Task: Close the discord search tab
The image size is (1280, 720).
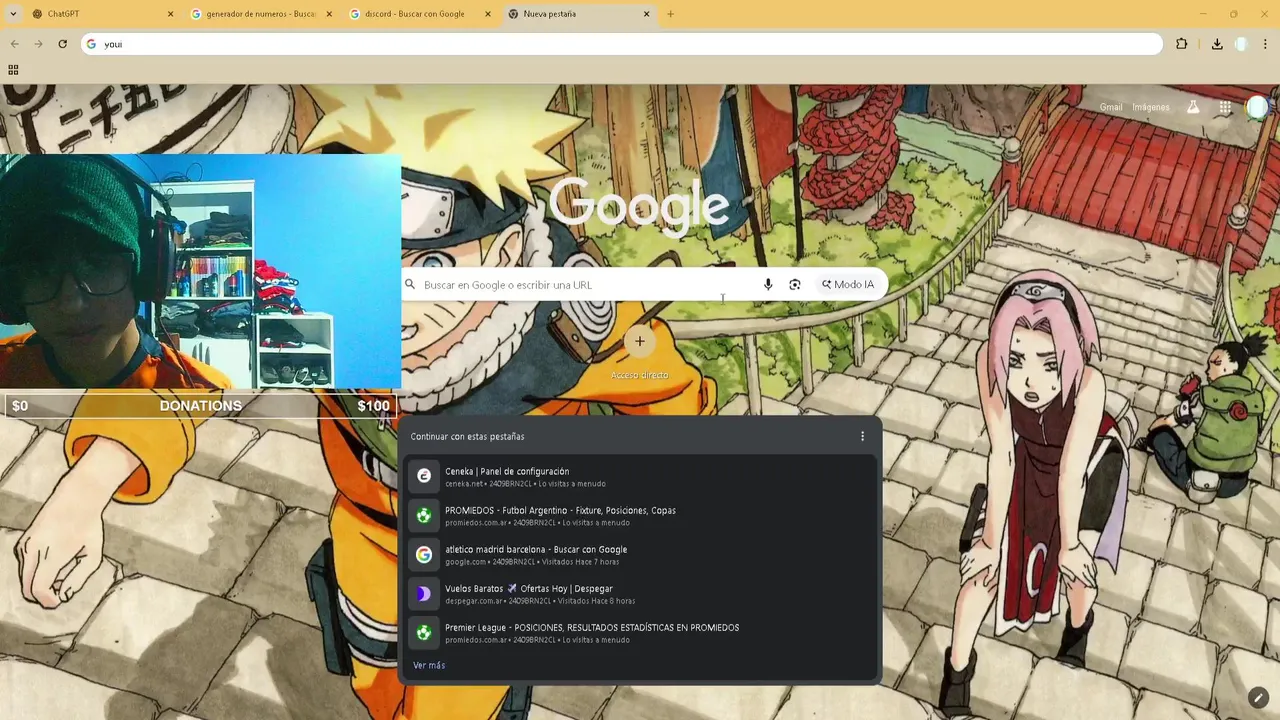Action: [488, 14]
